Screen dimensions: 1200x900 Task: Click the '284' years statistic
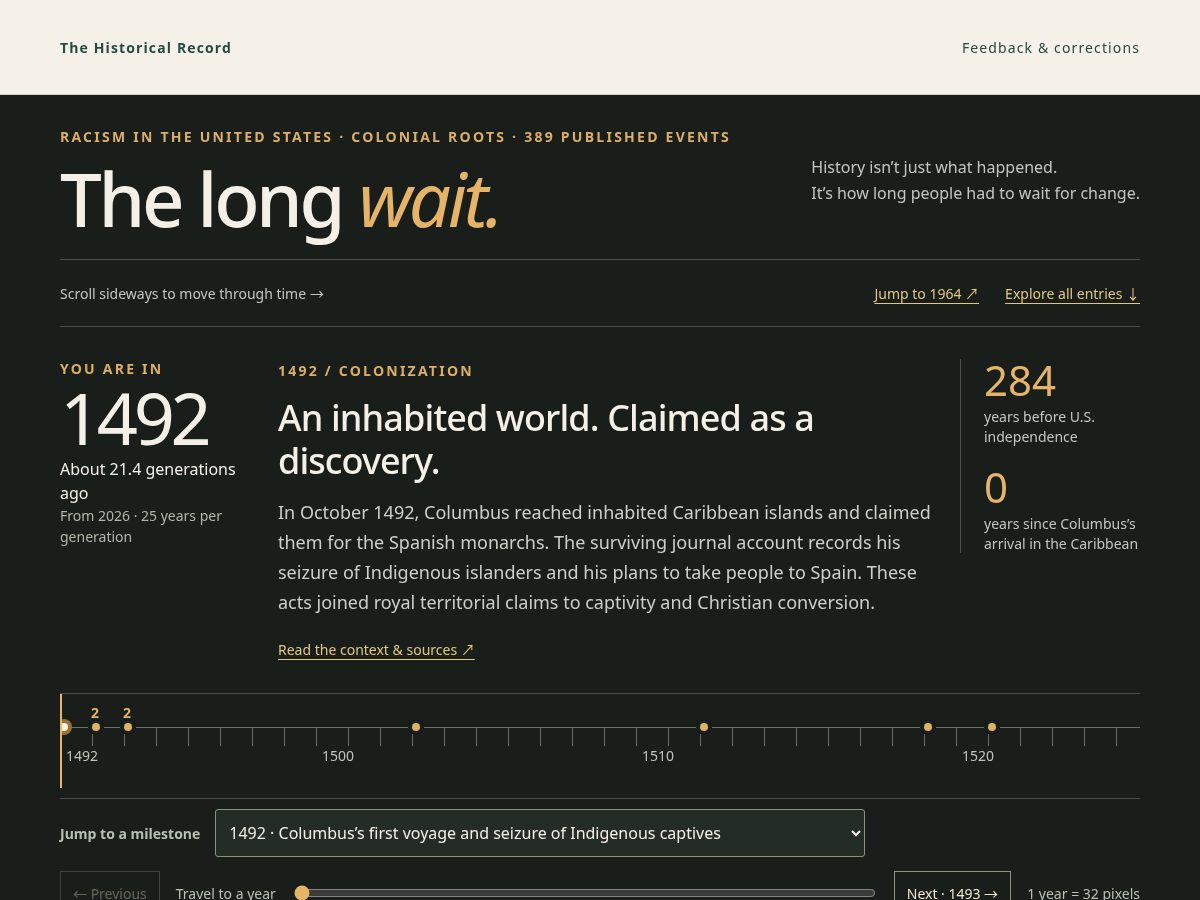coord(1020,381)
